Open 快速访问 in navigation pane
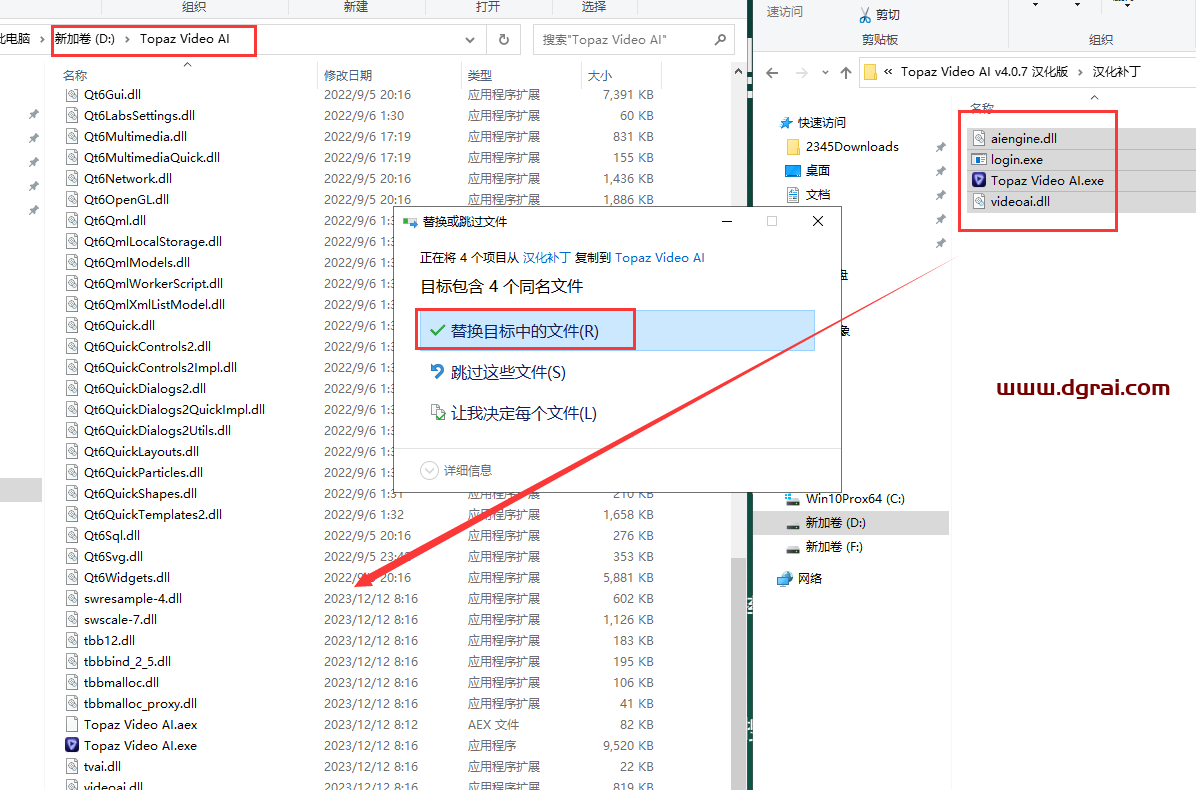Screen dimensions: 1196x790 (x=821, y=123)
